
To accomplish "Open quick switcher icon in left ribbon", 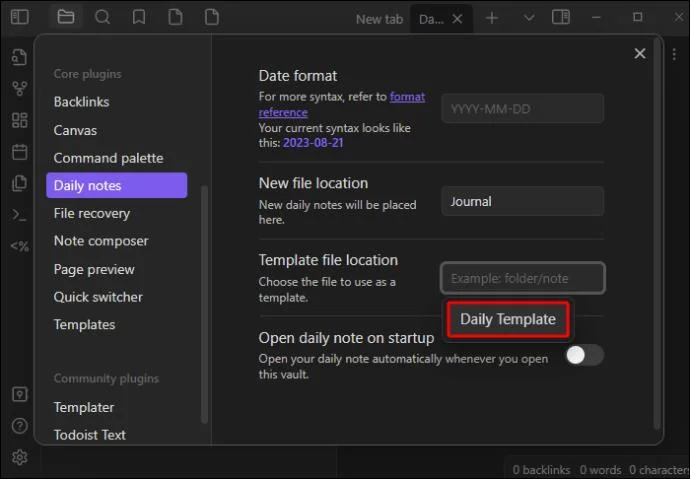I will [19, 58].
